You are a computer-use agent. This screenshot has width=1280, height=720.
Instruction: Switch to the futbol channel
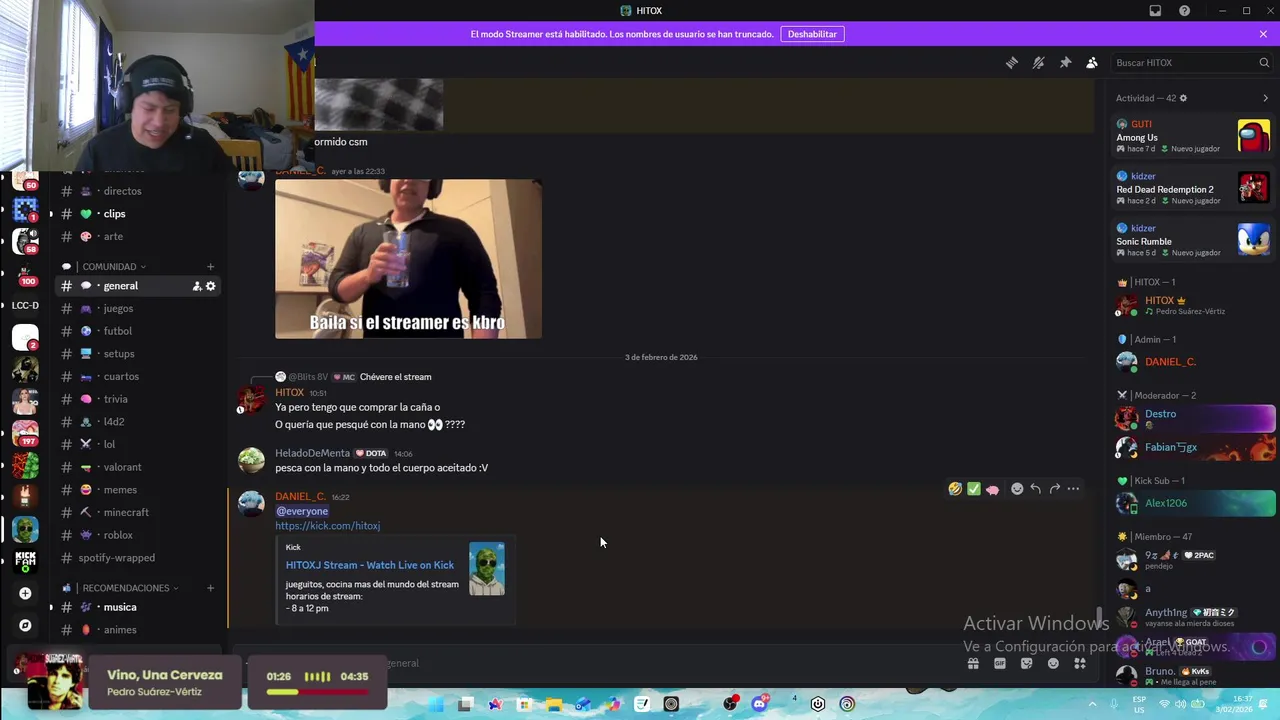138,331
